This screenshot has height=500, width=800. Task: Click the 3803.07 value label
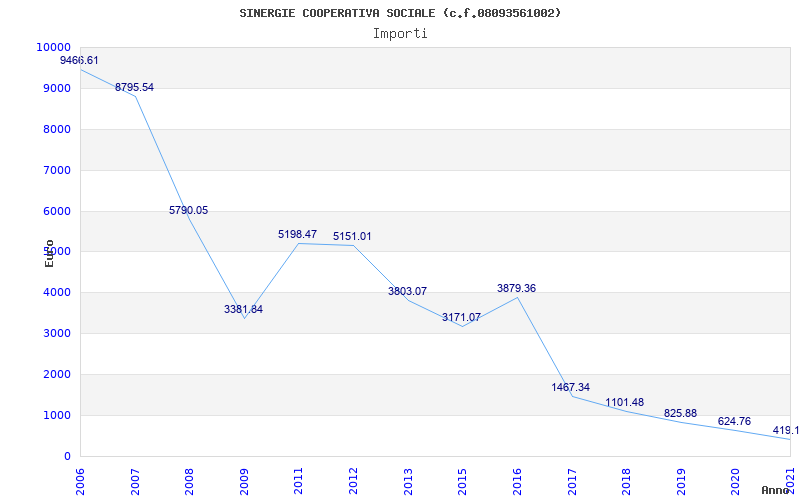pos(407,292)
